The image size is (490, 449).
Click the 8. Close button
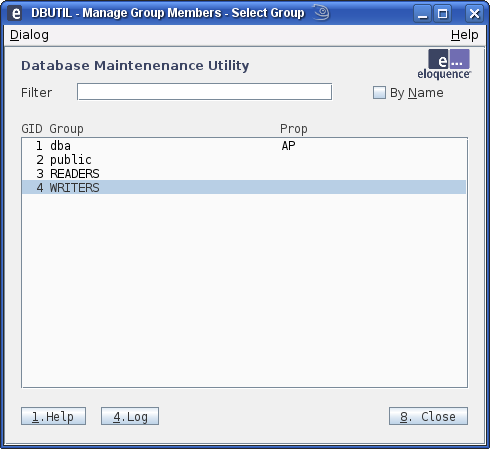pos(428,416)
